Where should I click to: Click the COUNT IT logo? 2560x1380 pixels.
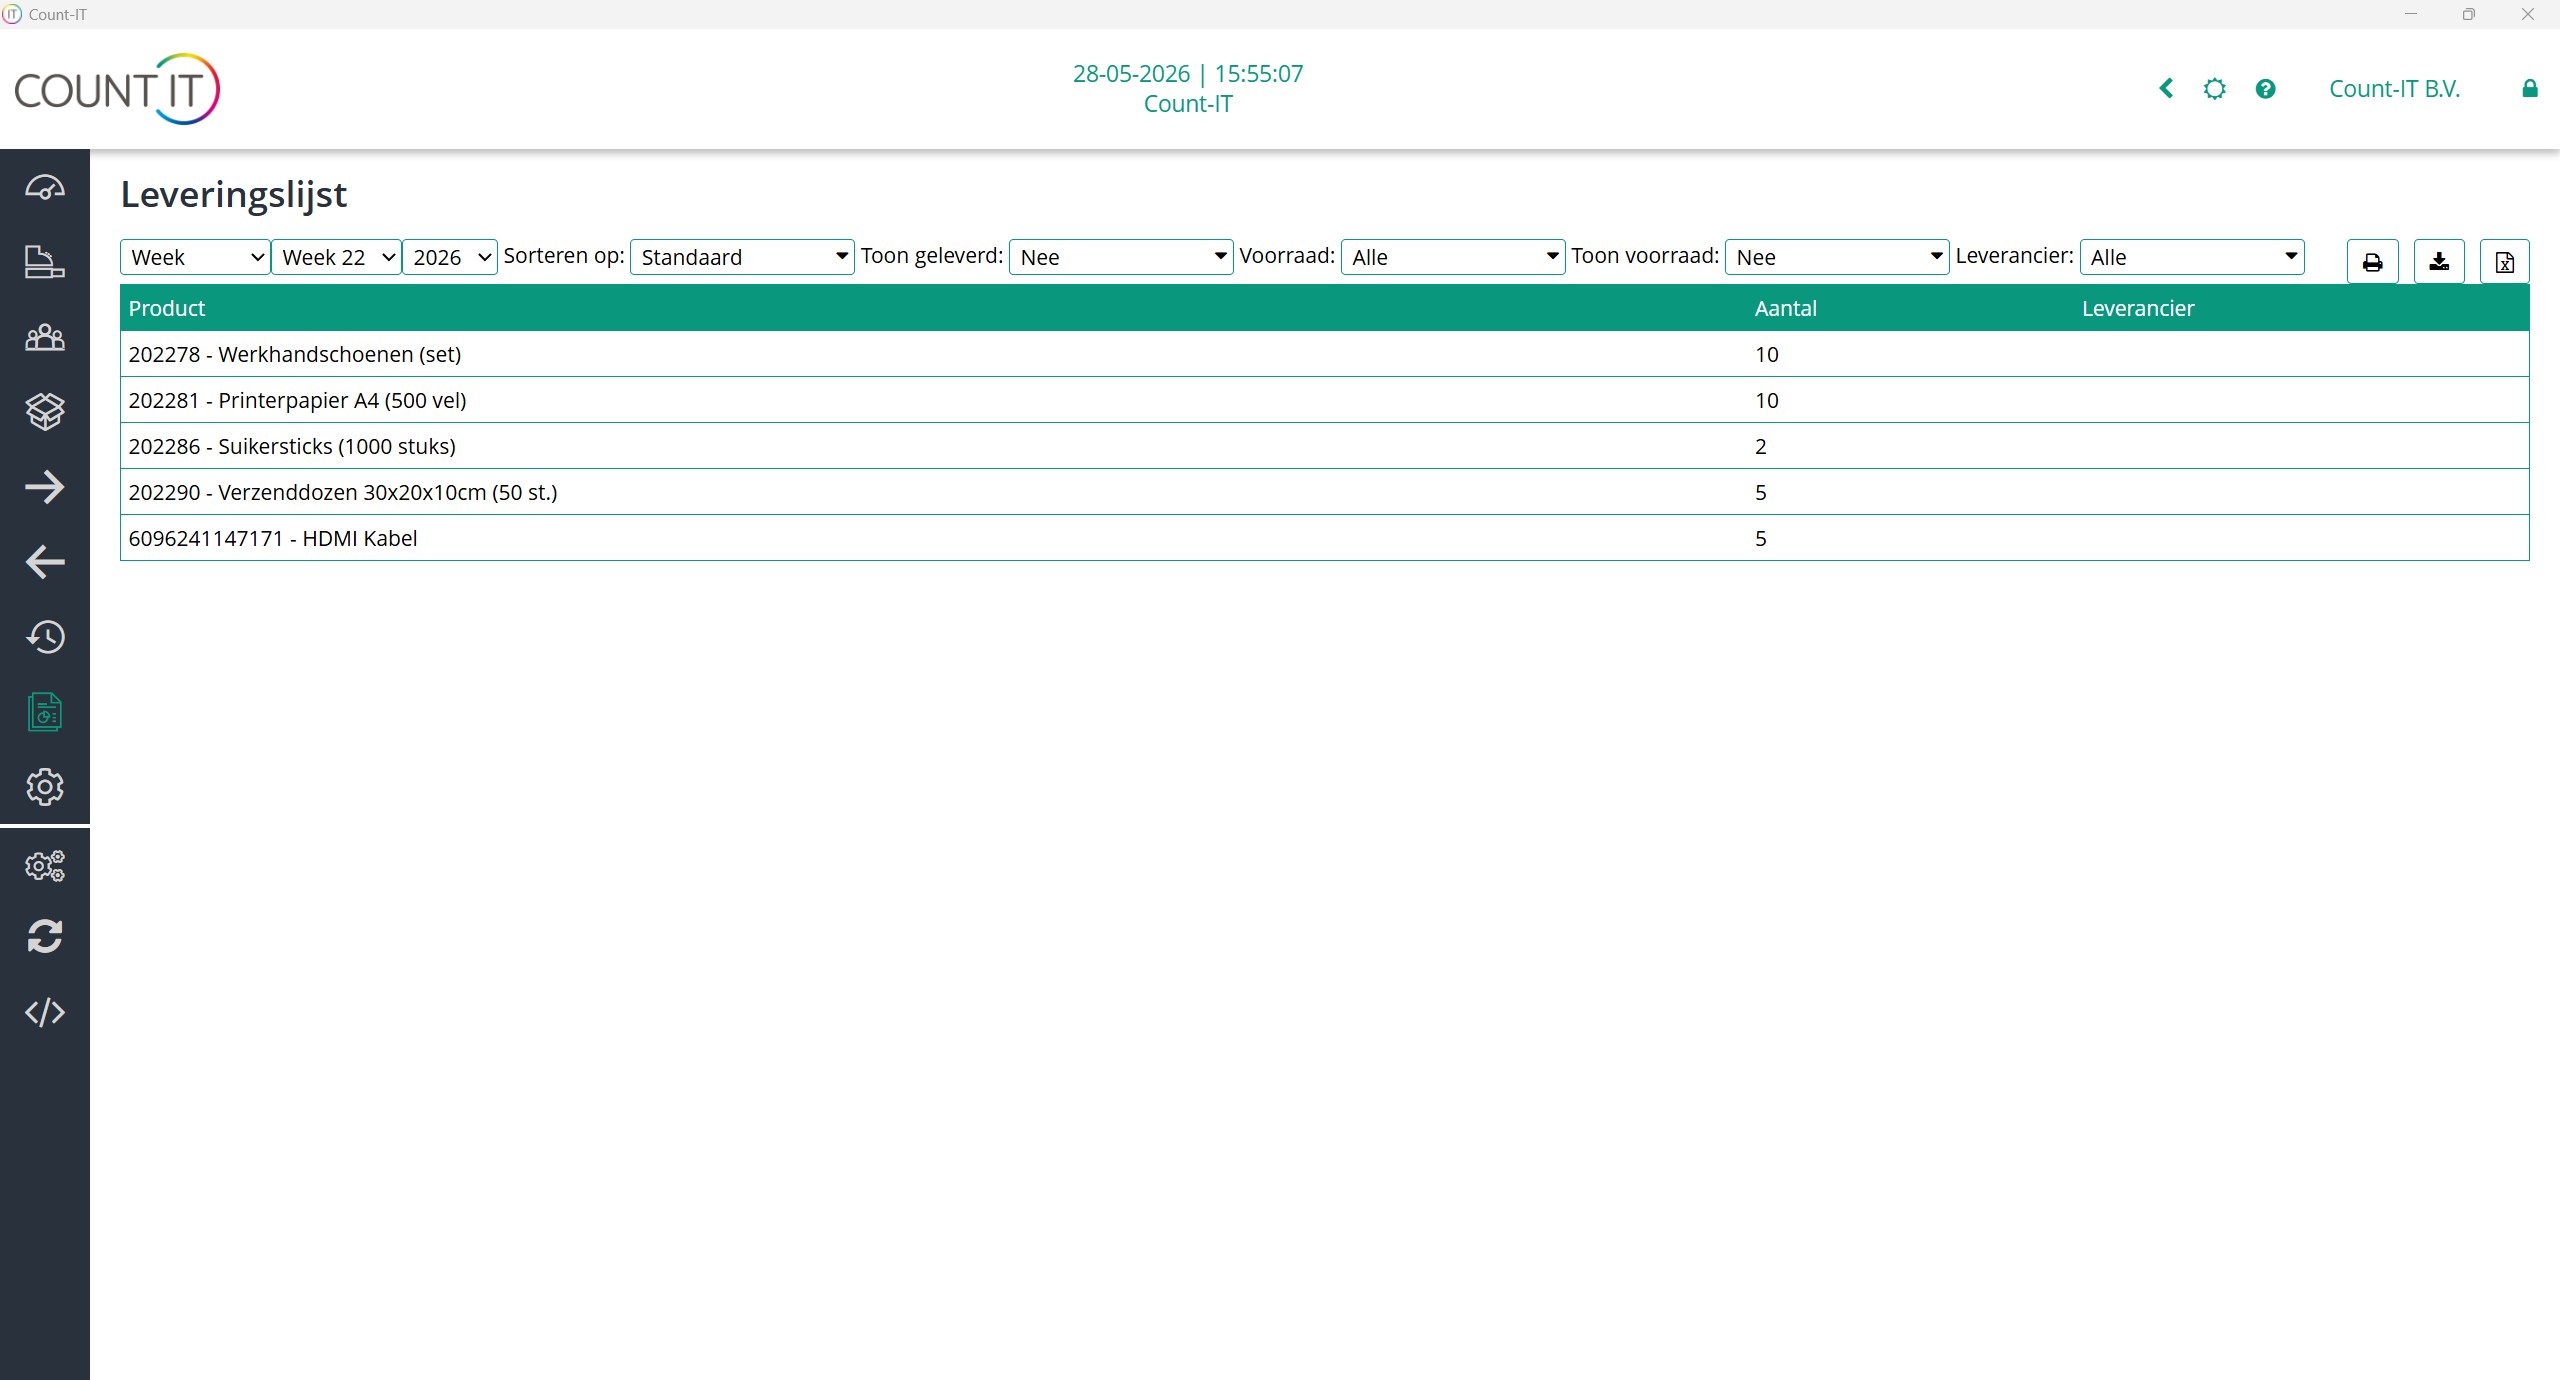tap(117, 89)
